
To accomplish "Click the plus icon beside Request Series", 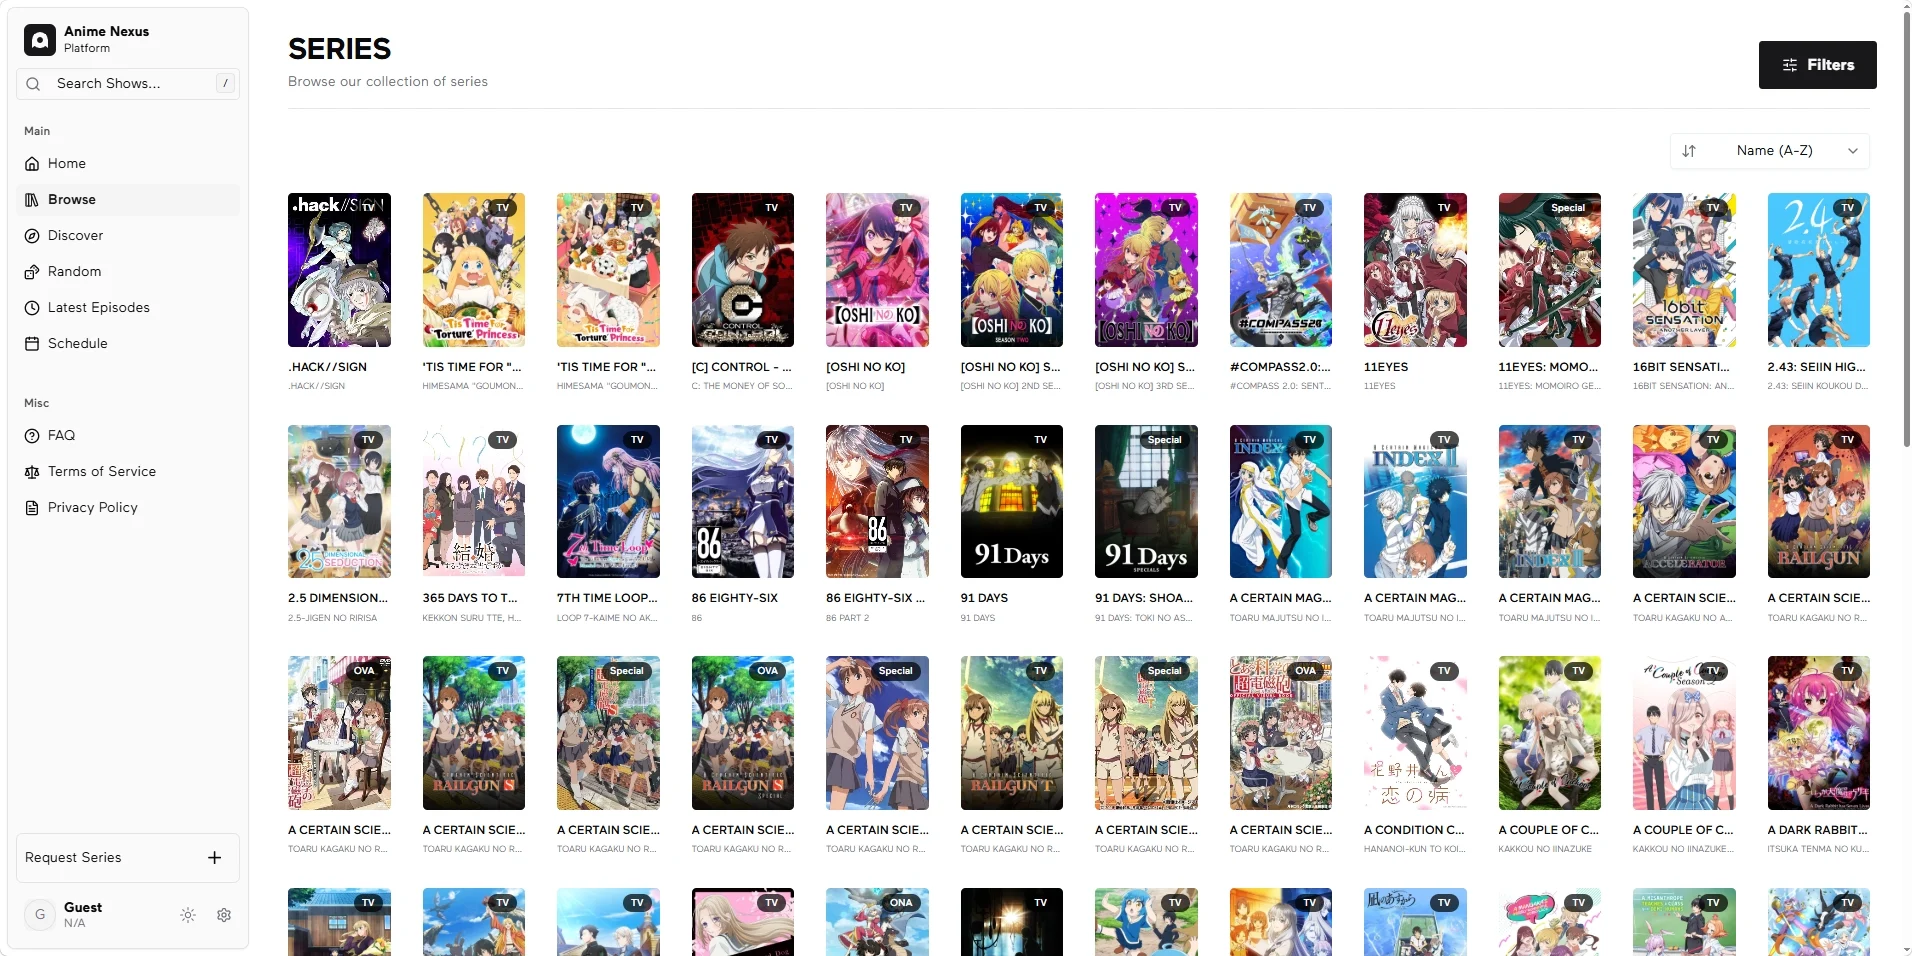I will (214, 858).
